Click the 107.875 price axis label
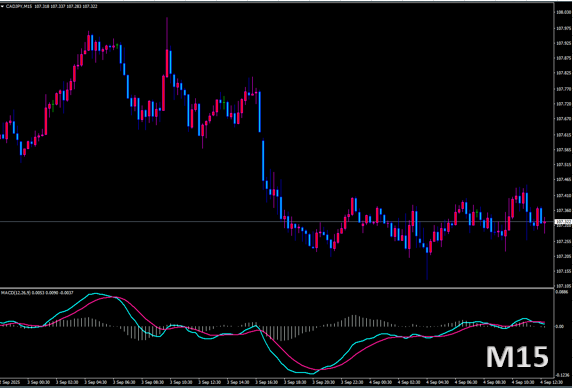 pos(563,58)
